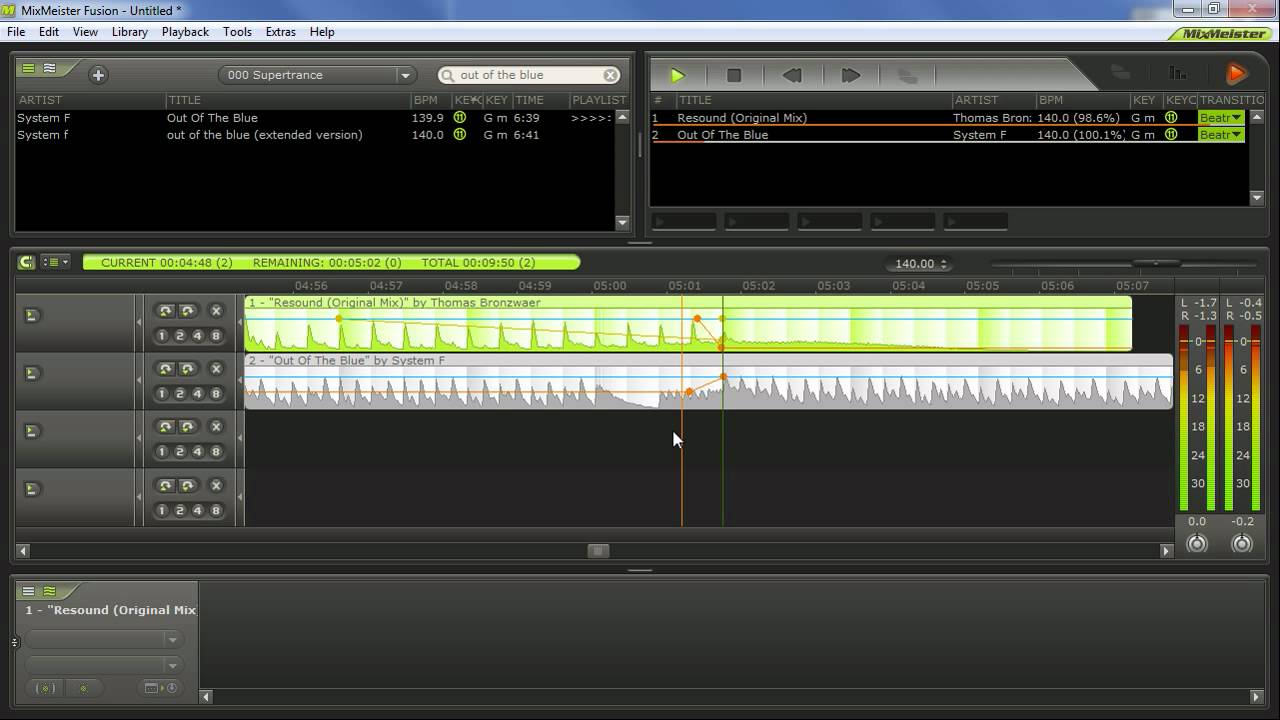
Task: Open the Extras menu
Action: 280,32
